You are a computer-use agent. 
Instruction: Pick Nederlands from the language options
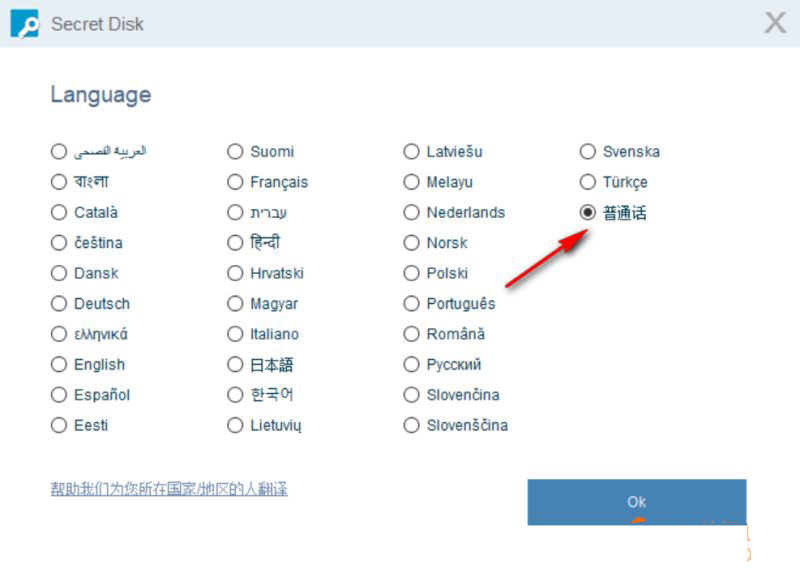point(411,213)
